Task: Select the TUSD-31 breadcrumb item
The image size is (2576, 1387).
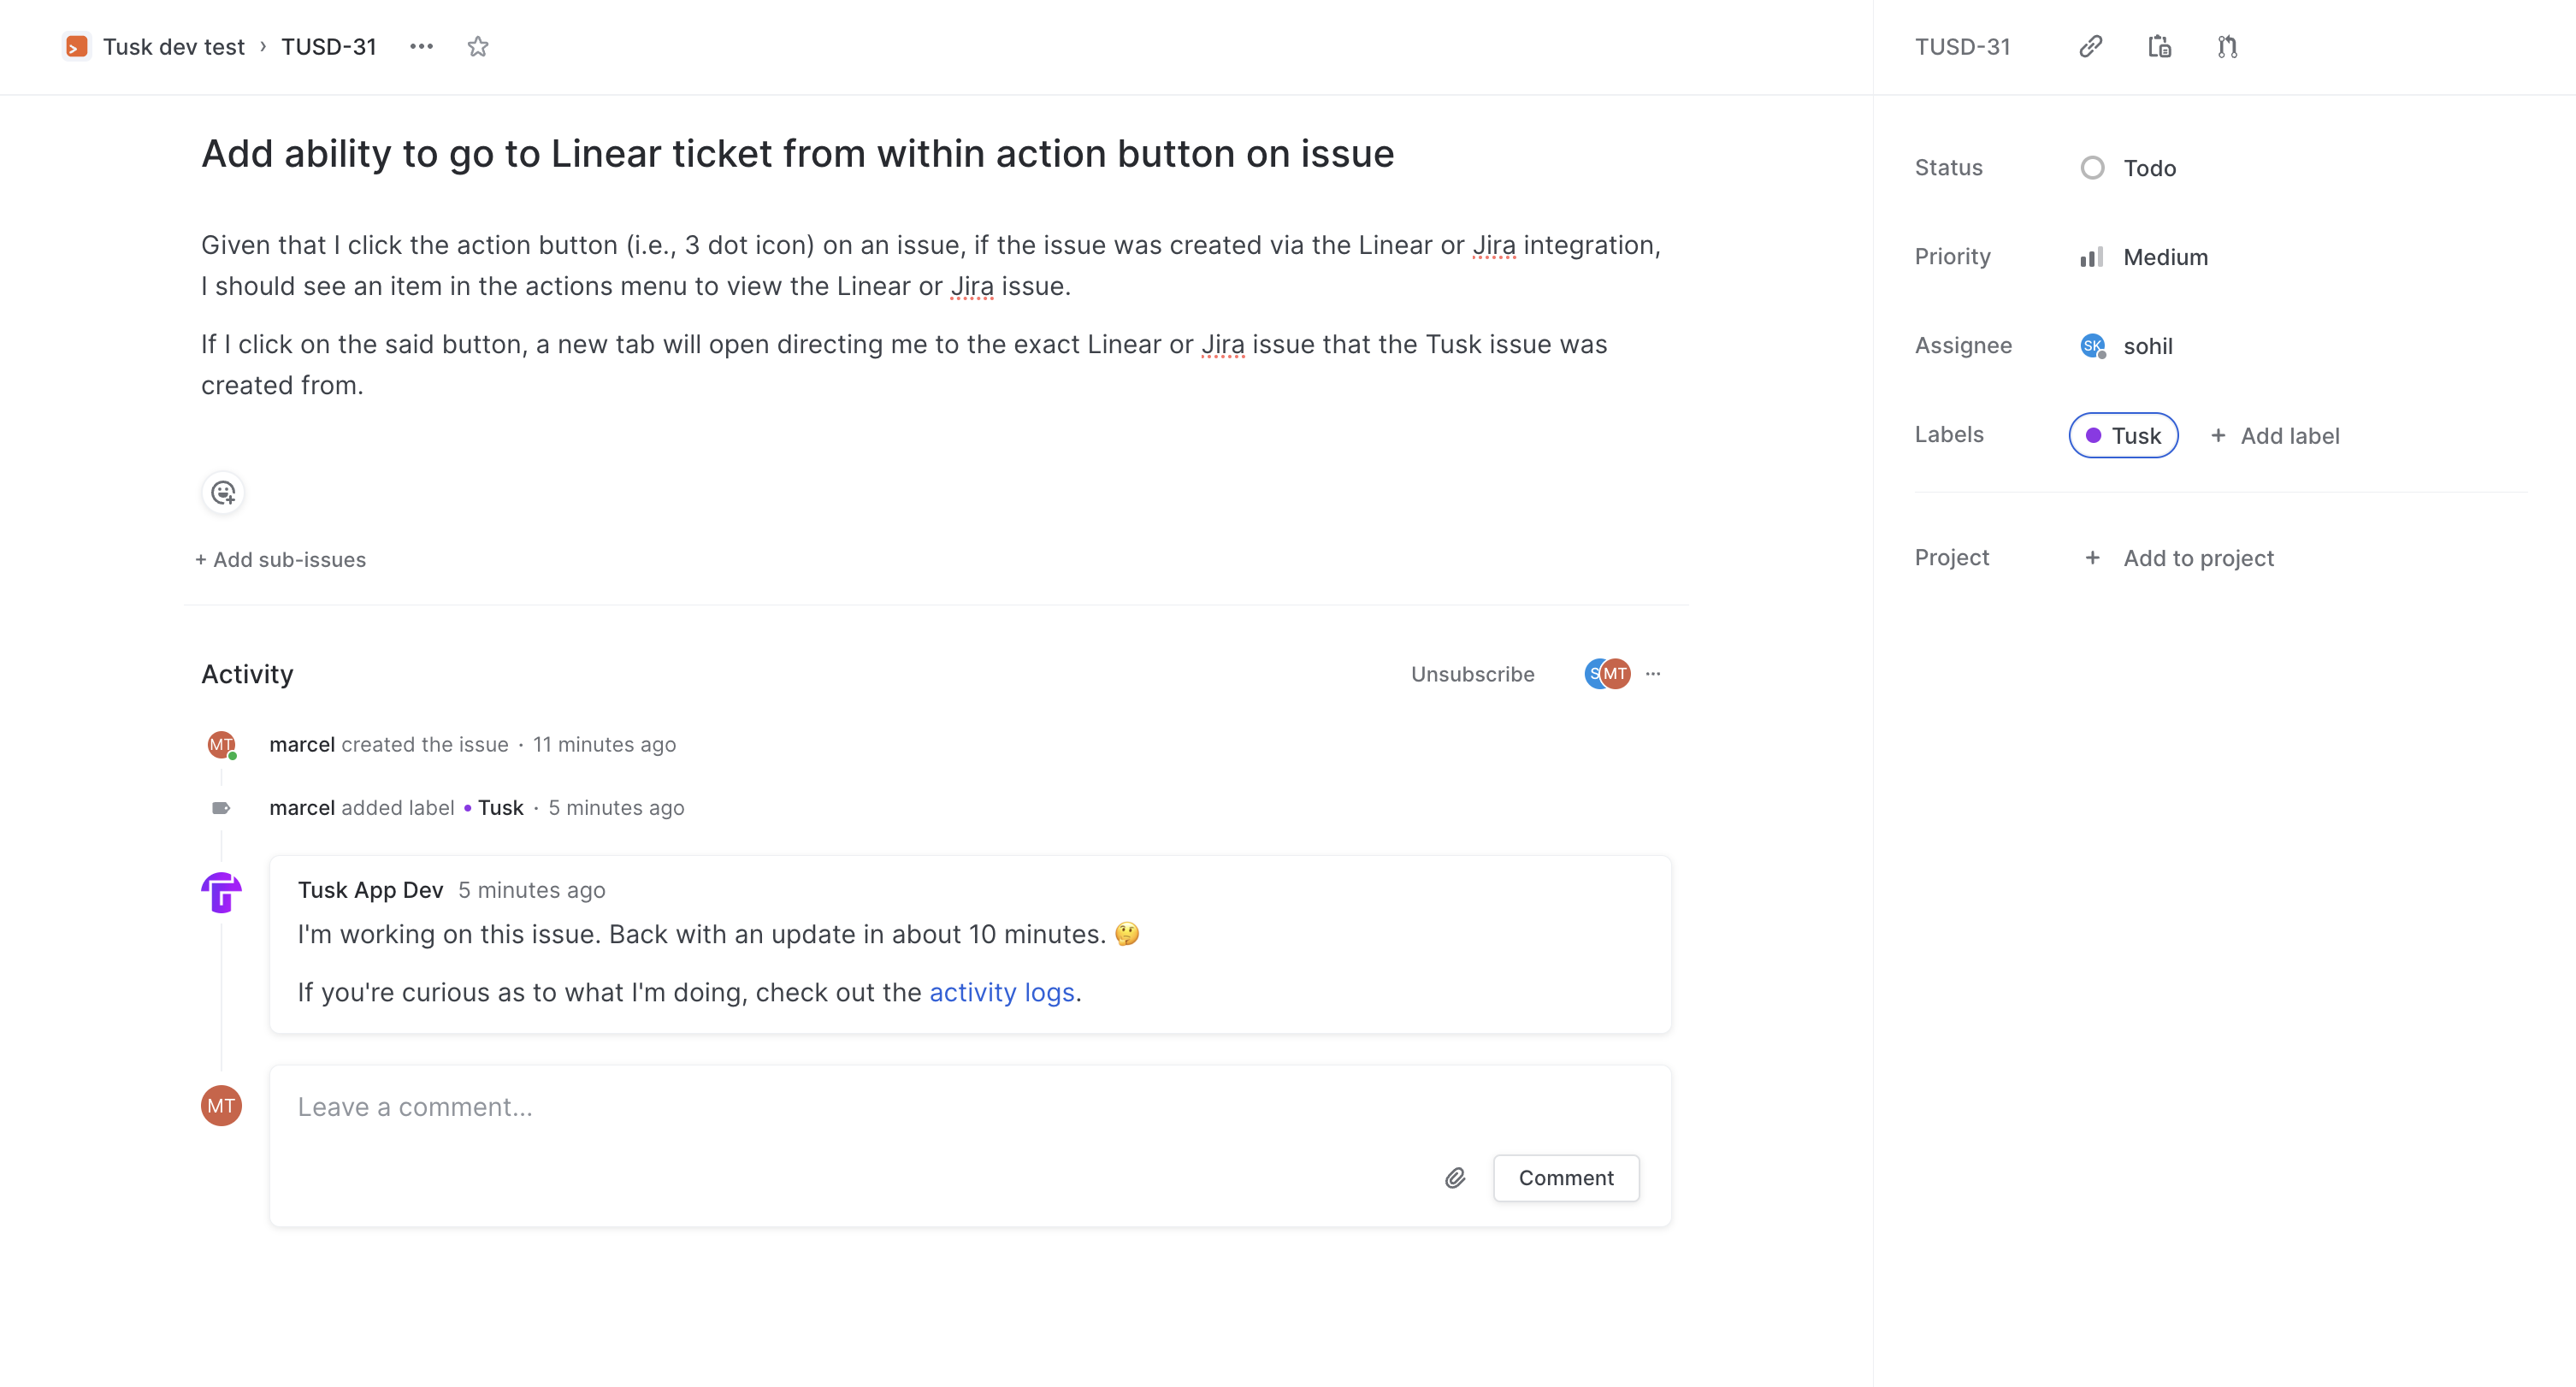Action: (329, 47)
